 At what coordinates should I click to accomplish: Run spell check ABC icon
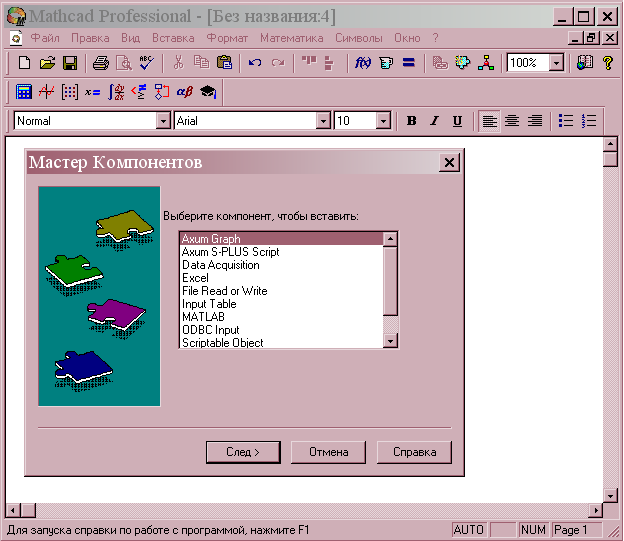click(x=146, y=63)
